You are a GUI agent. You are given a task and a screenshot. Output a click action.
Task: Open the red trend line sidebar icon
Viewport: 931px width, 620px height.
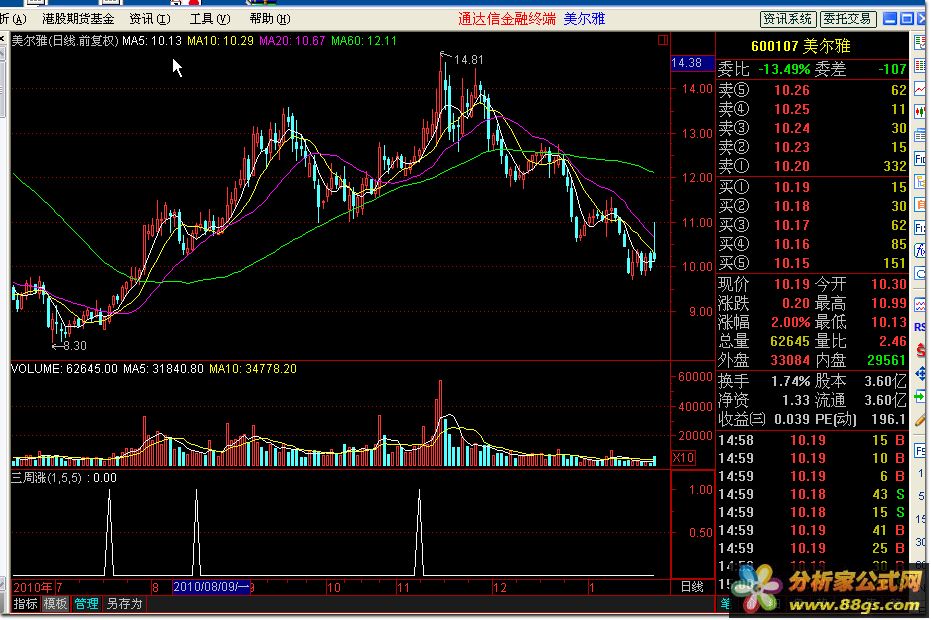[920, 88]
